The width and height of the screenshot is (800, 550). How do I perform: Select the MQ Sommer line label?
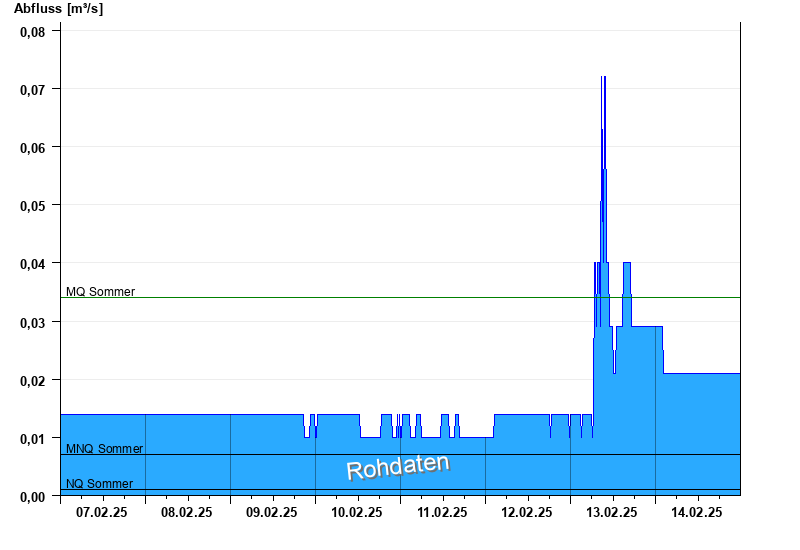101,292
